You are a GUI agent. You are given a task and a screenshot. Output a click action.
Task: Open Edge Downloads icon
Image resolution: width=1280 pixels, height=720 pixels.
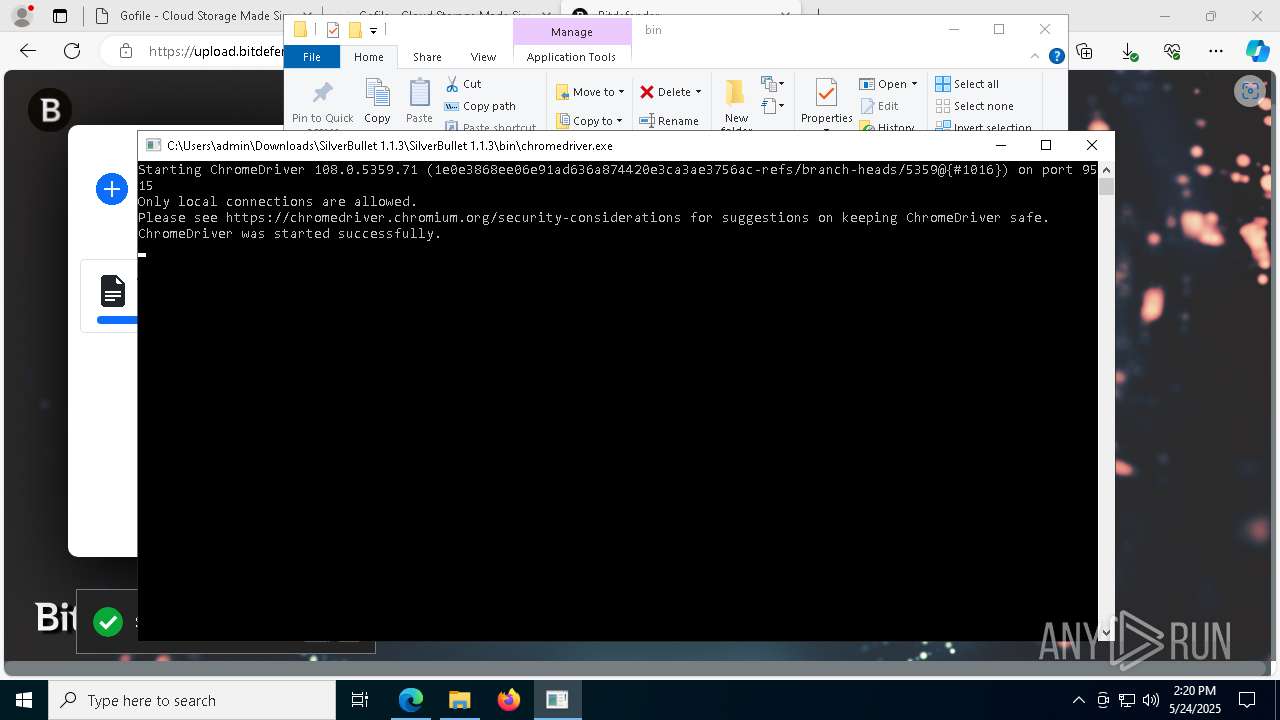tap(1129, 51)
